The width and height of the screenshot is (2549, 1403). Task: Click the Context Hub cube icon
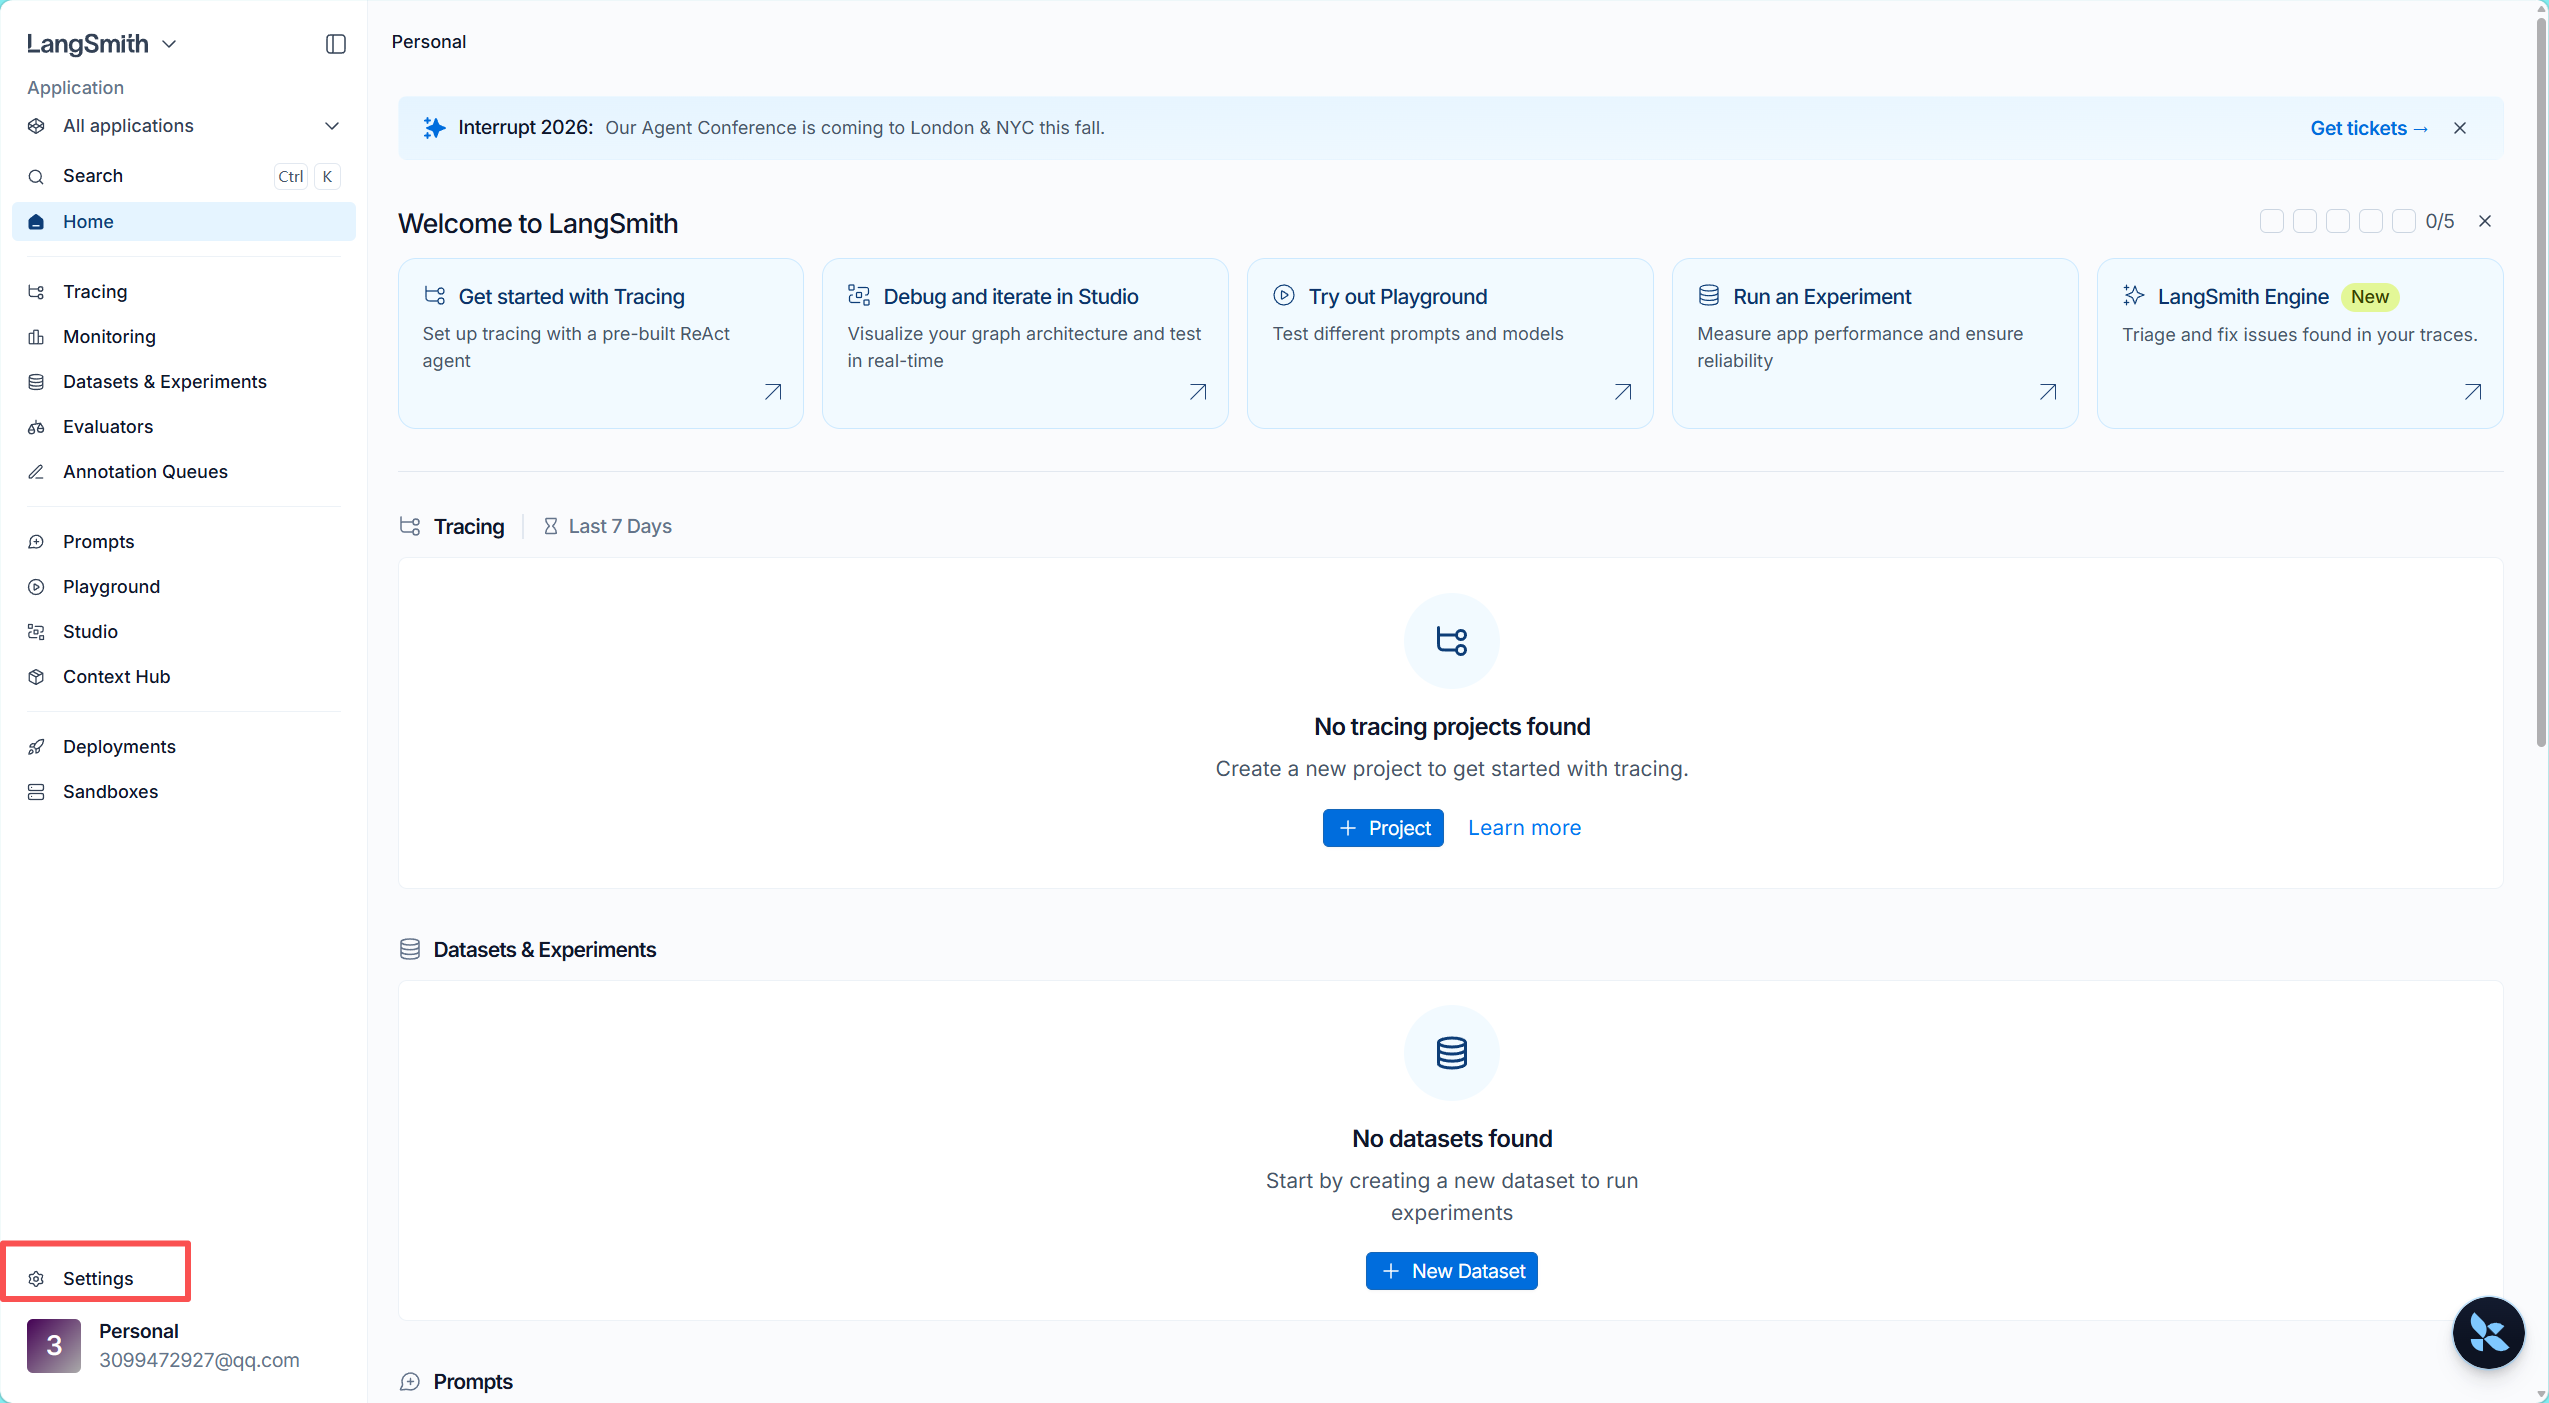point(36,677)
